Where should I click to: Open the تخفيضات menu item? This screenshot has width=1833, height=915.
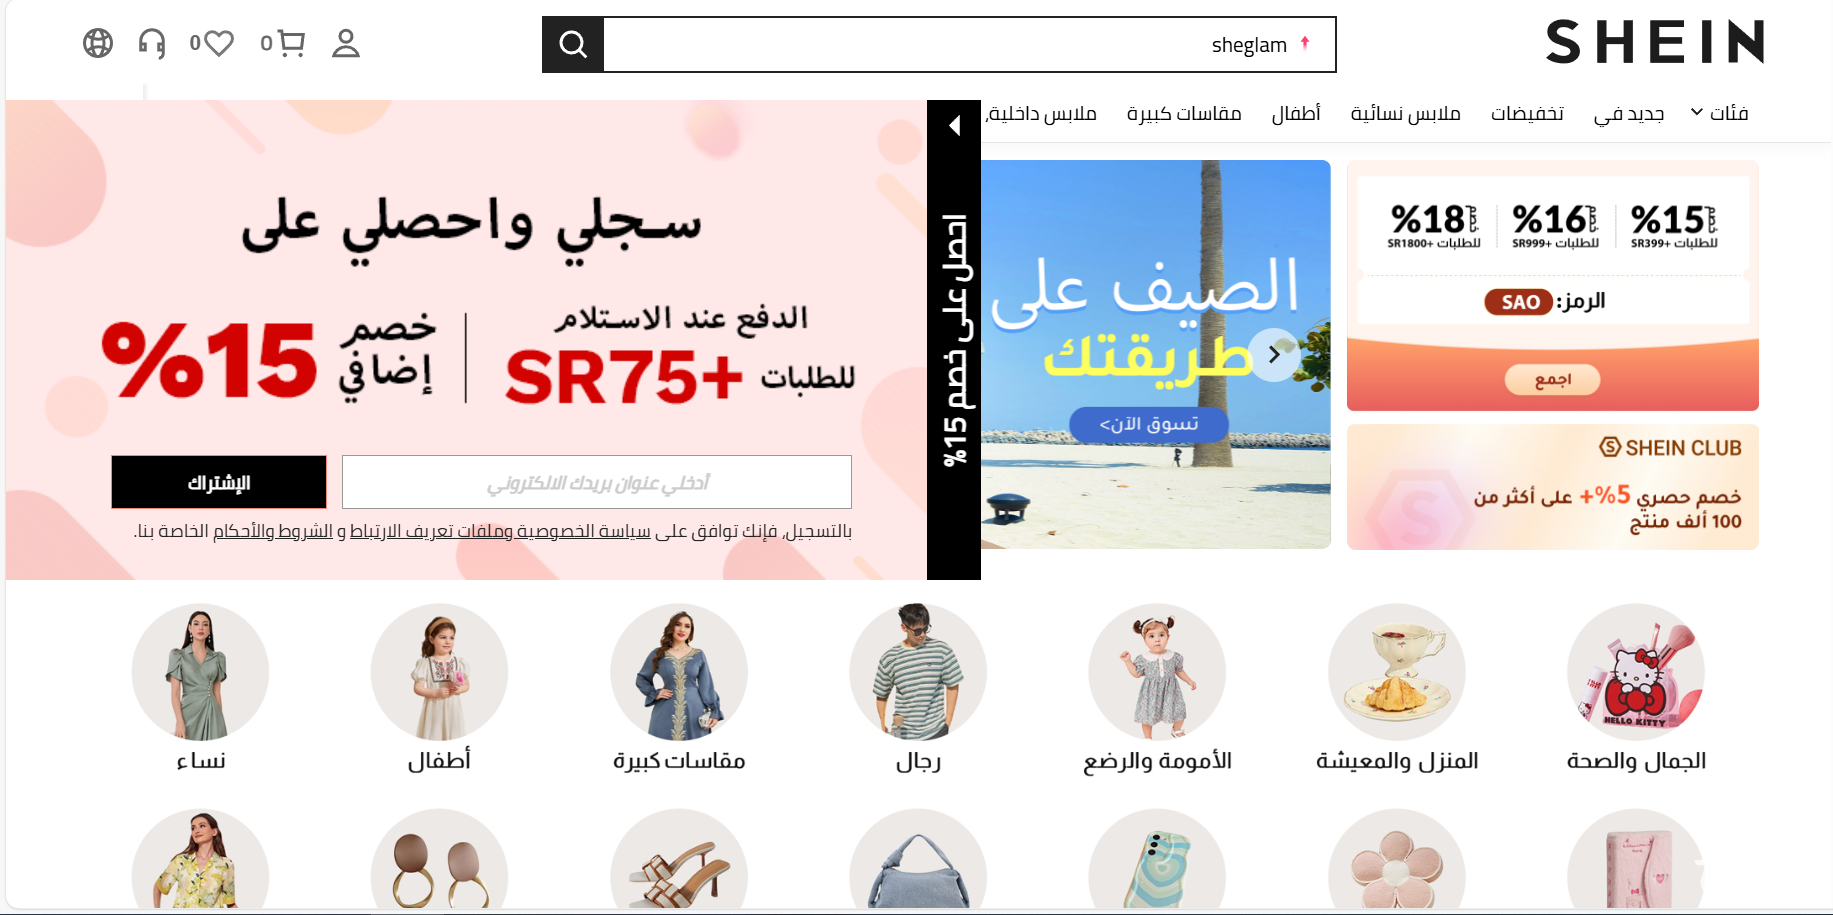click(1527, 113)
